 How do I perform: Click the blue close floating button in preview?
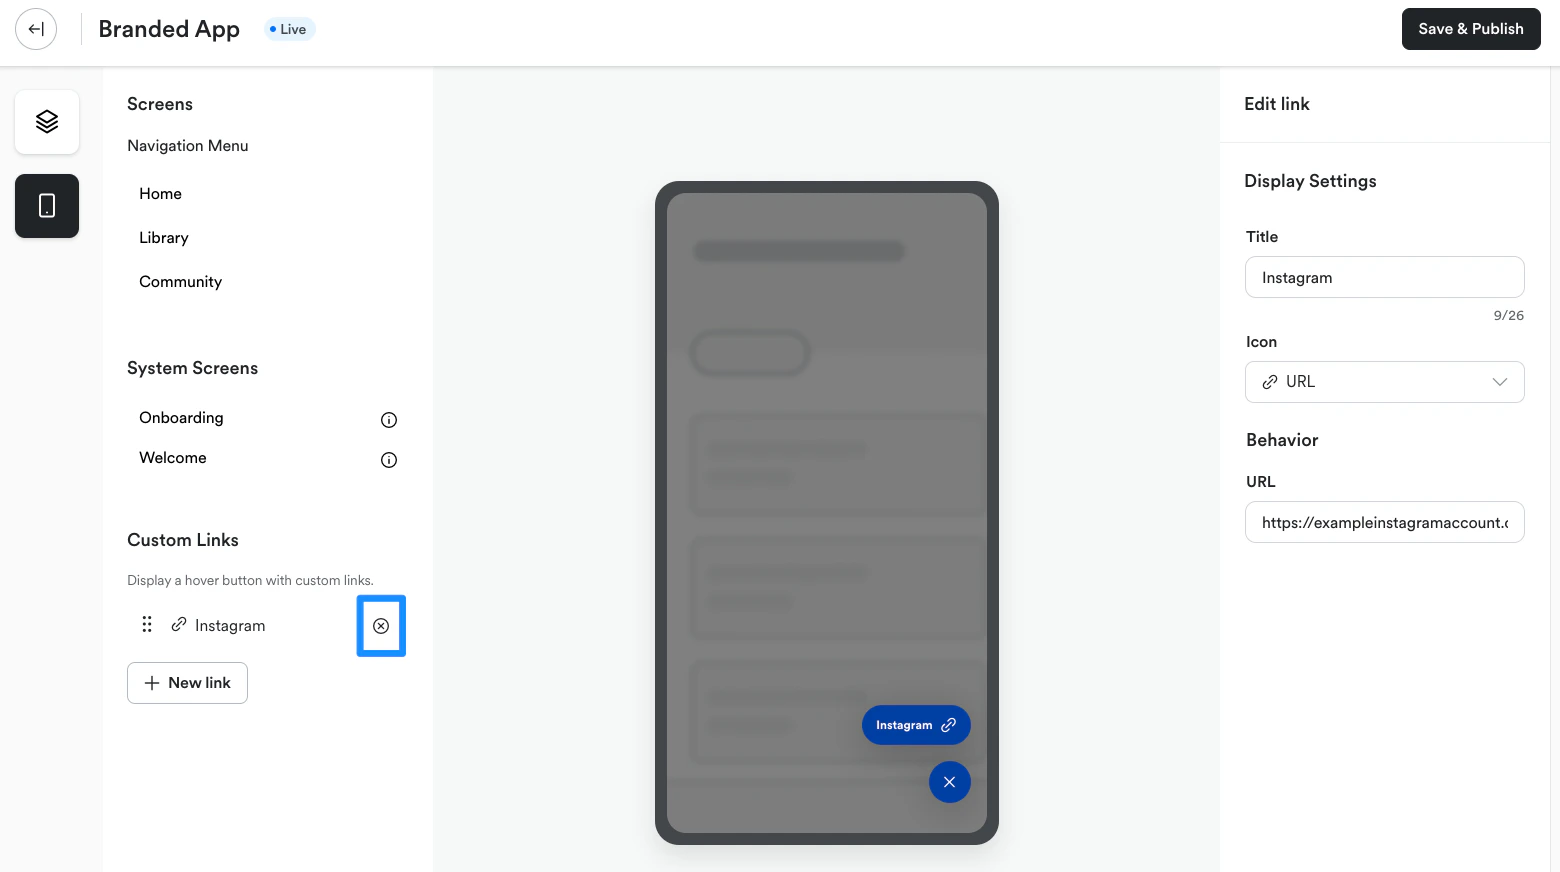click(950, 782)
